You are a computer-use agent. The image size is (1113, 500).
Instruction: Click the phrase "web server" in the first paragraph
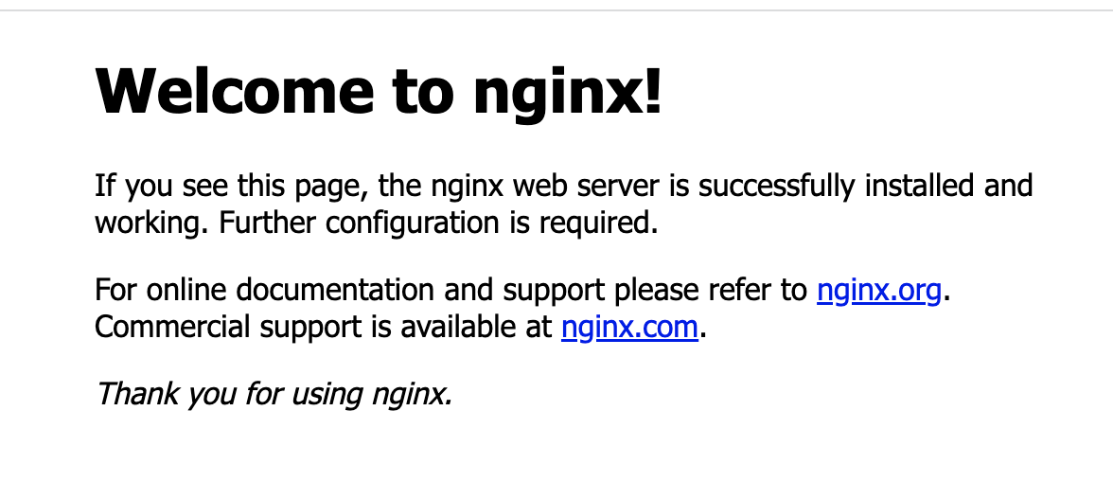(581, 185)
